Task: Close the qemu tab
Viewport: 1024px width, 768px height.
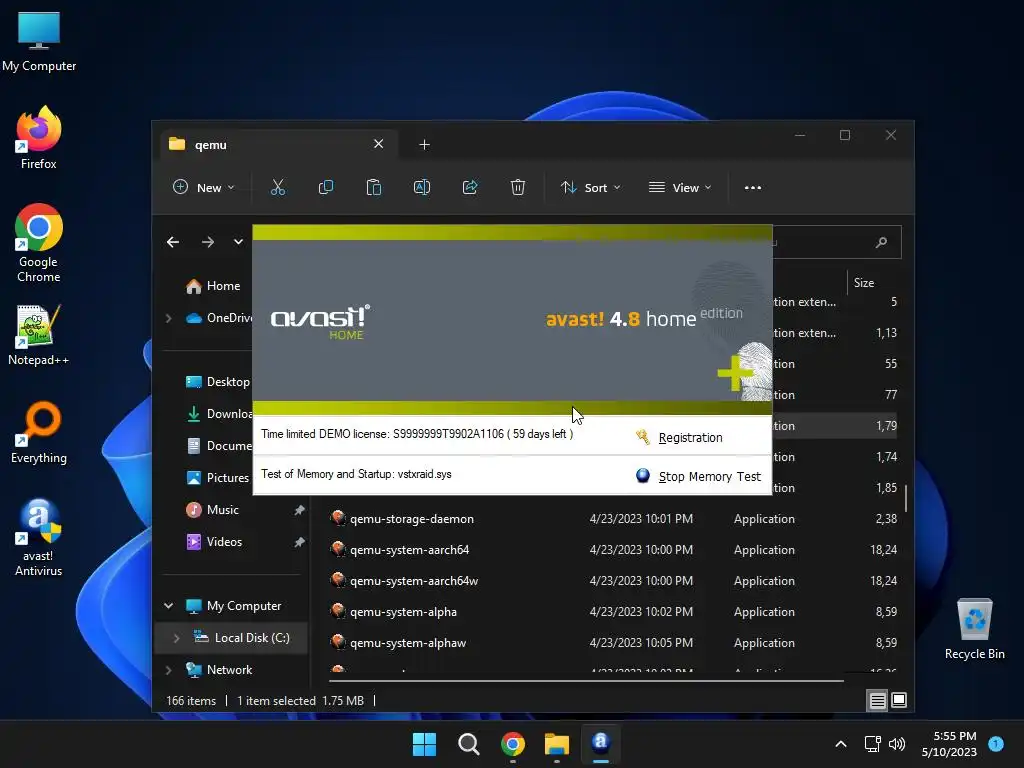Action: coord(378,144)
